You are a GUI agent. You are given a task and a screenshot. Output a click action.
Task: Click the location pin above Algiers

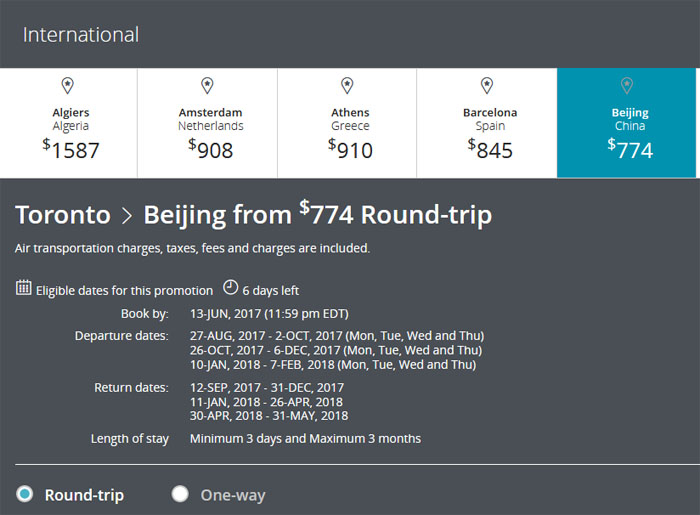[x=68, y=86]
